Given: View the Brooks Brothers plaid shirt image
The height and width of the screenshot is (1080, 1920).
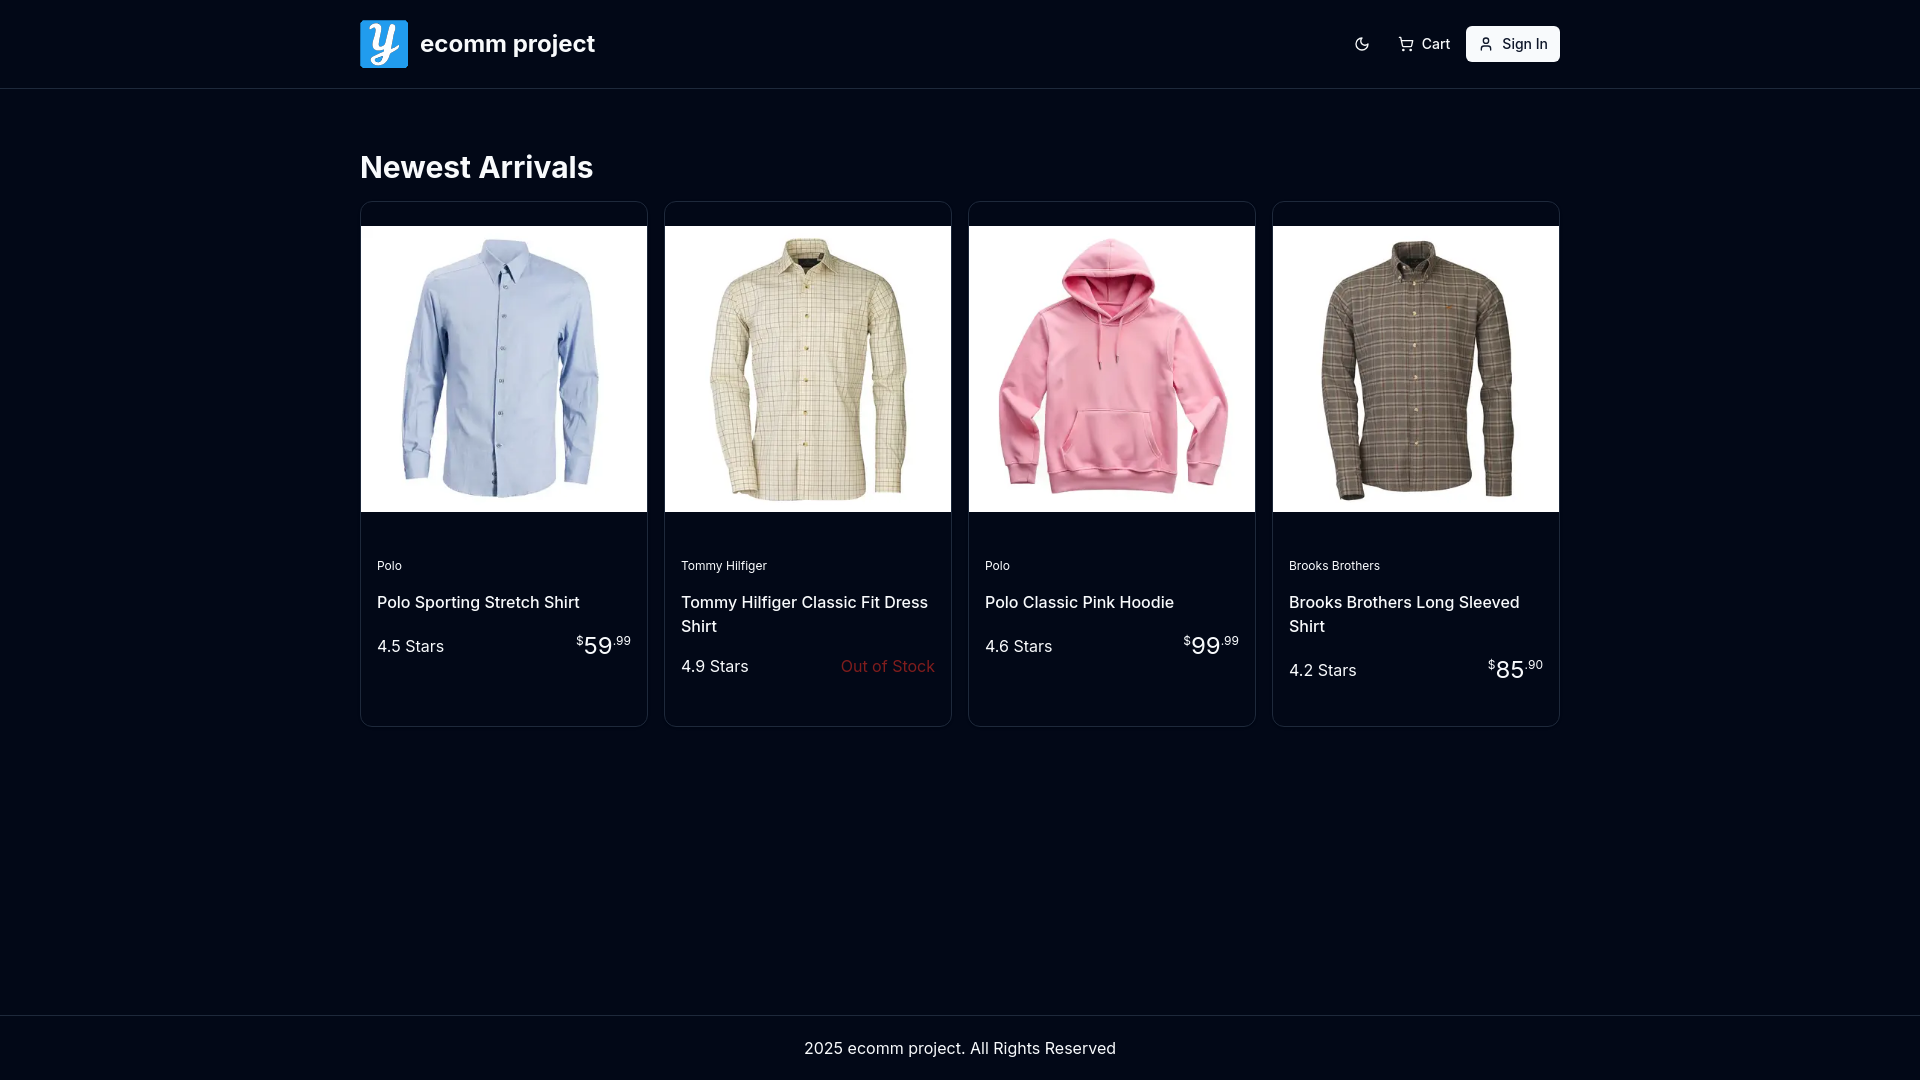Looking at the screenshot, I should [x=1416, y=369].
